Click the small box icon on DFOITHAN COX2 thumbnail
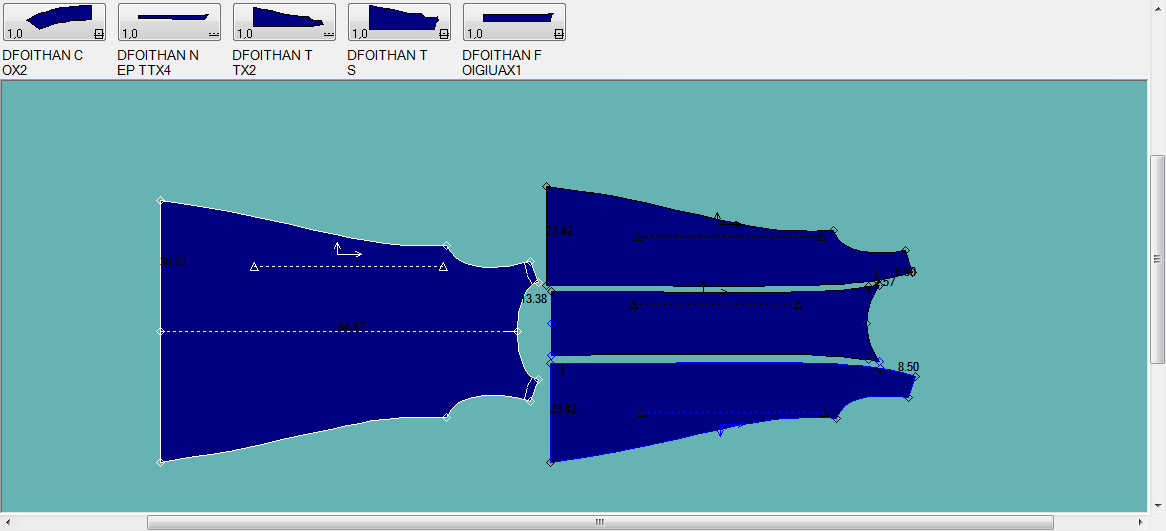 pos(98,33)
